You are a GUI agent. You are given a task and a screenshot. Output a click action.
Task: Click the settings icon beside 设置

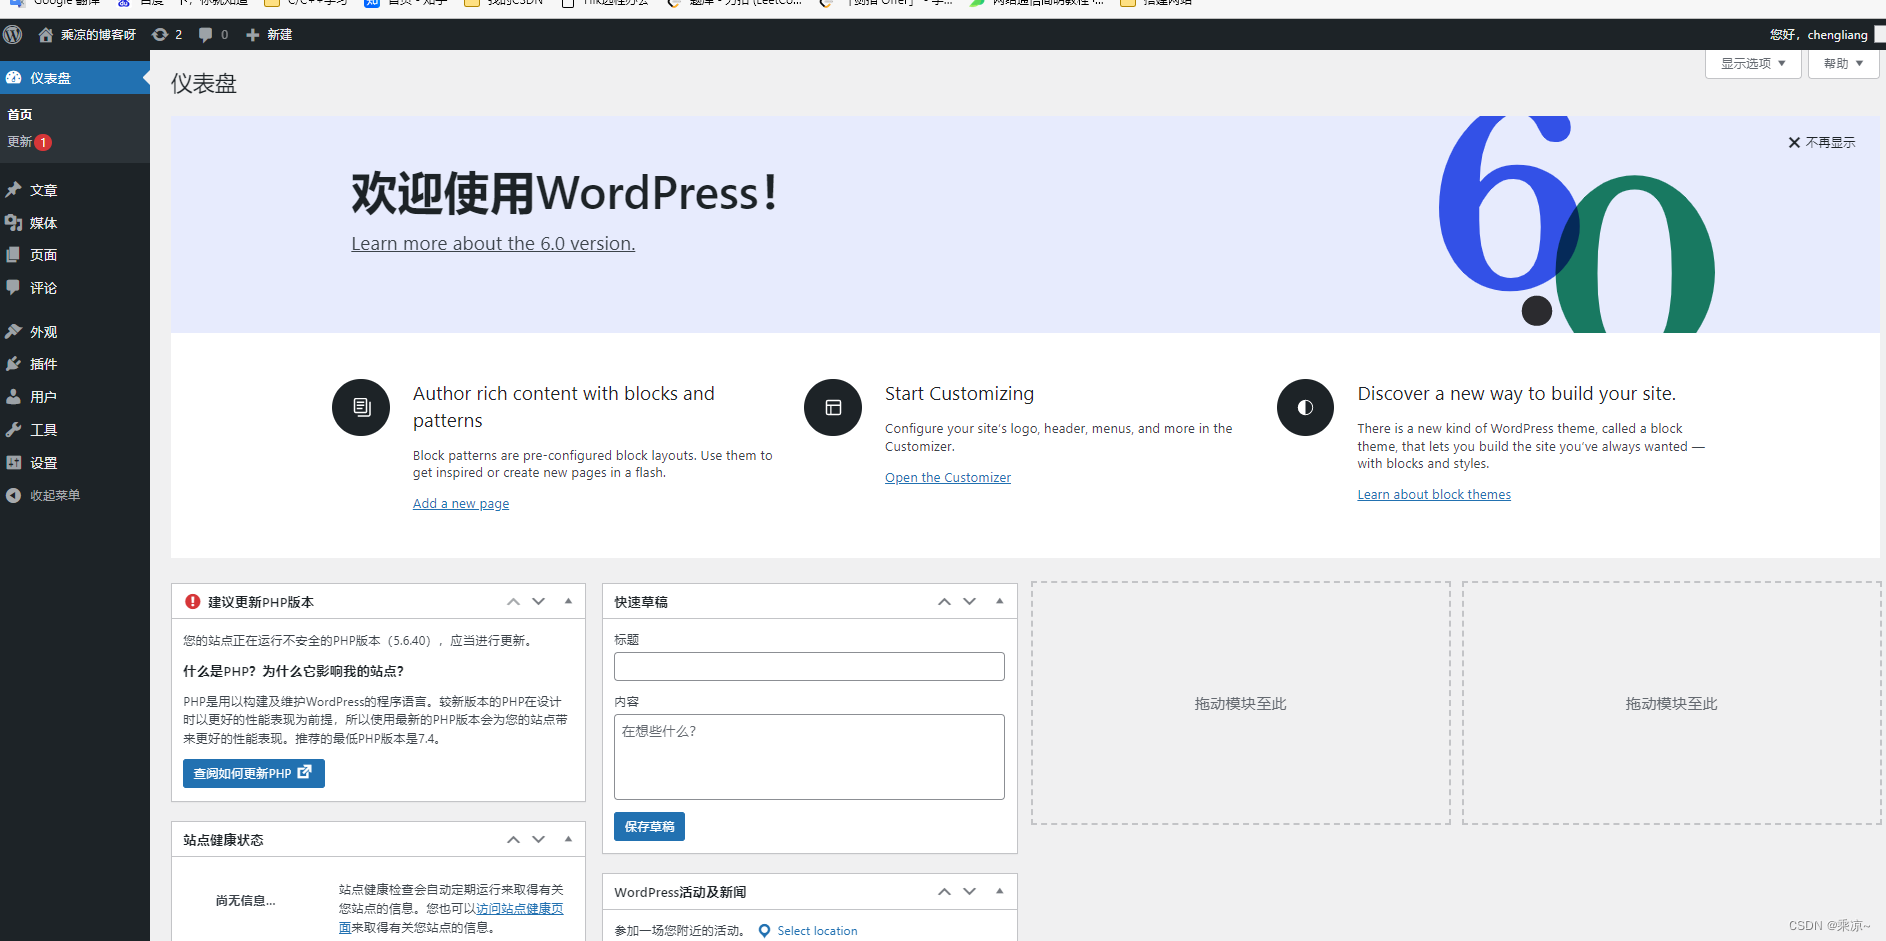click(14, 463)
